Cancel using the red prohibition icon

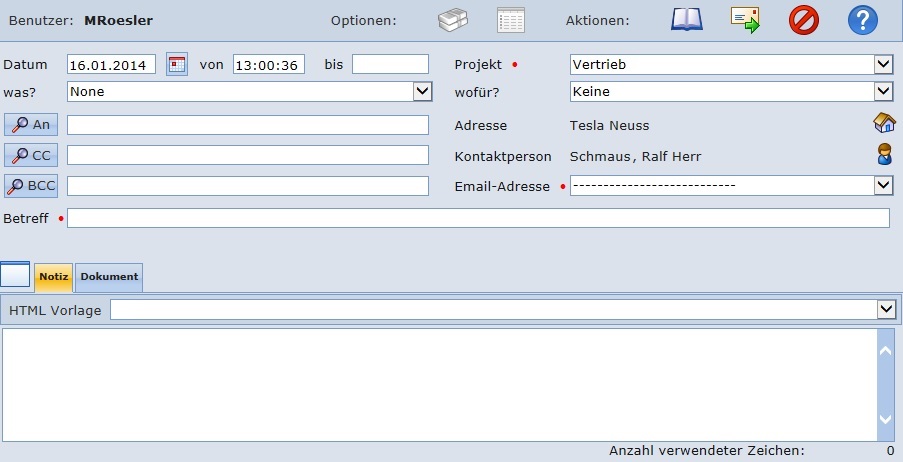point(803,20)
